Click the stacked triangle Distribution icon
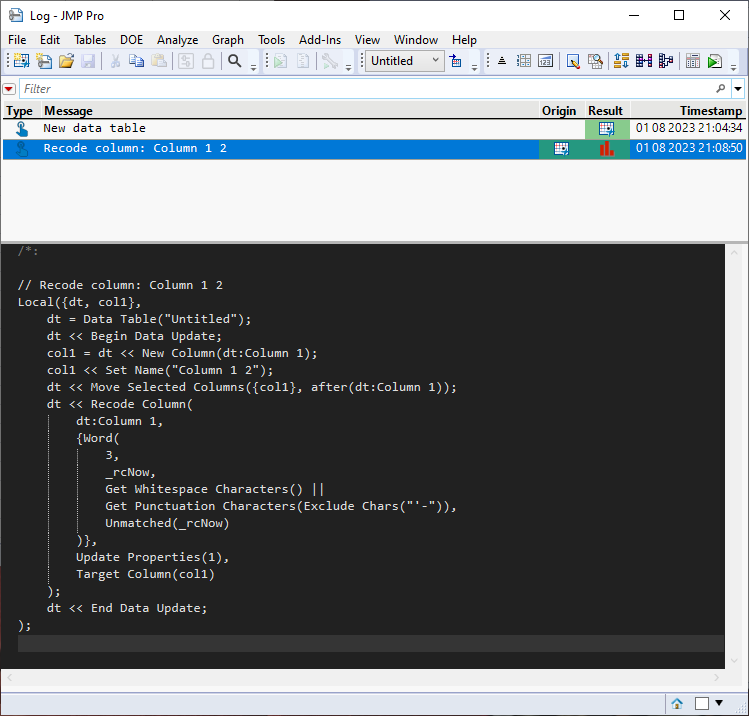 pos(502,61)
